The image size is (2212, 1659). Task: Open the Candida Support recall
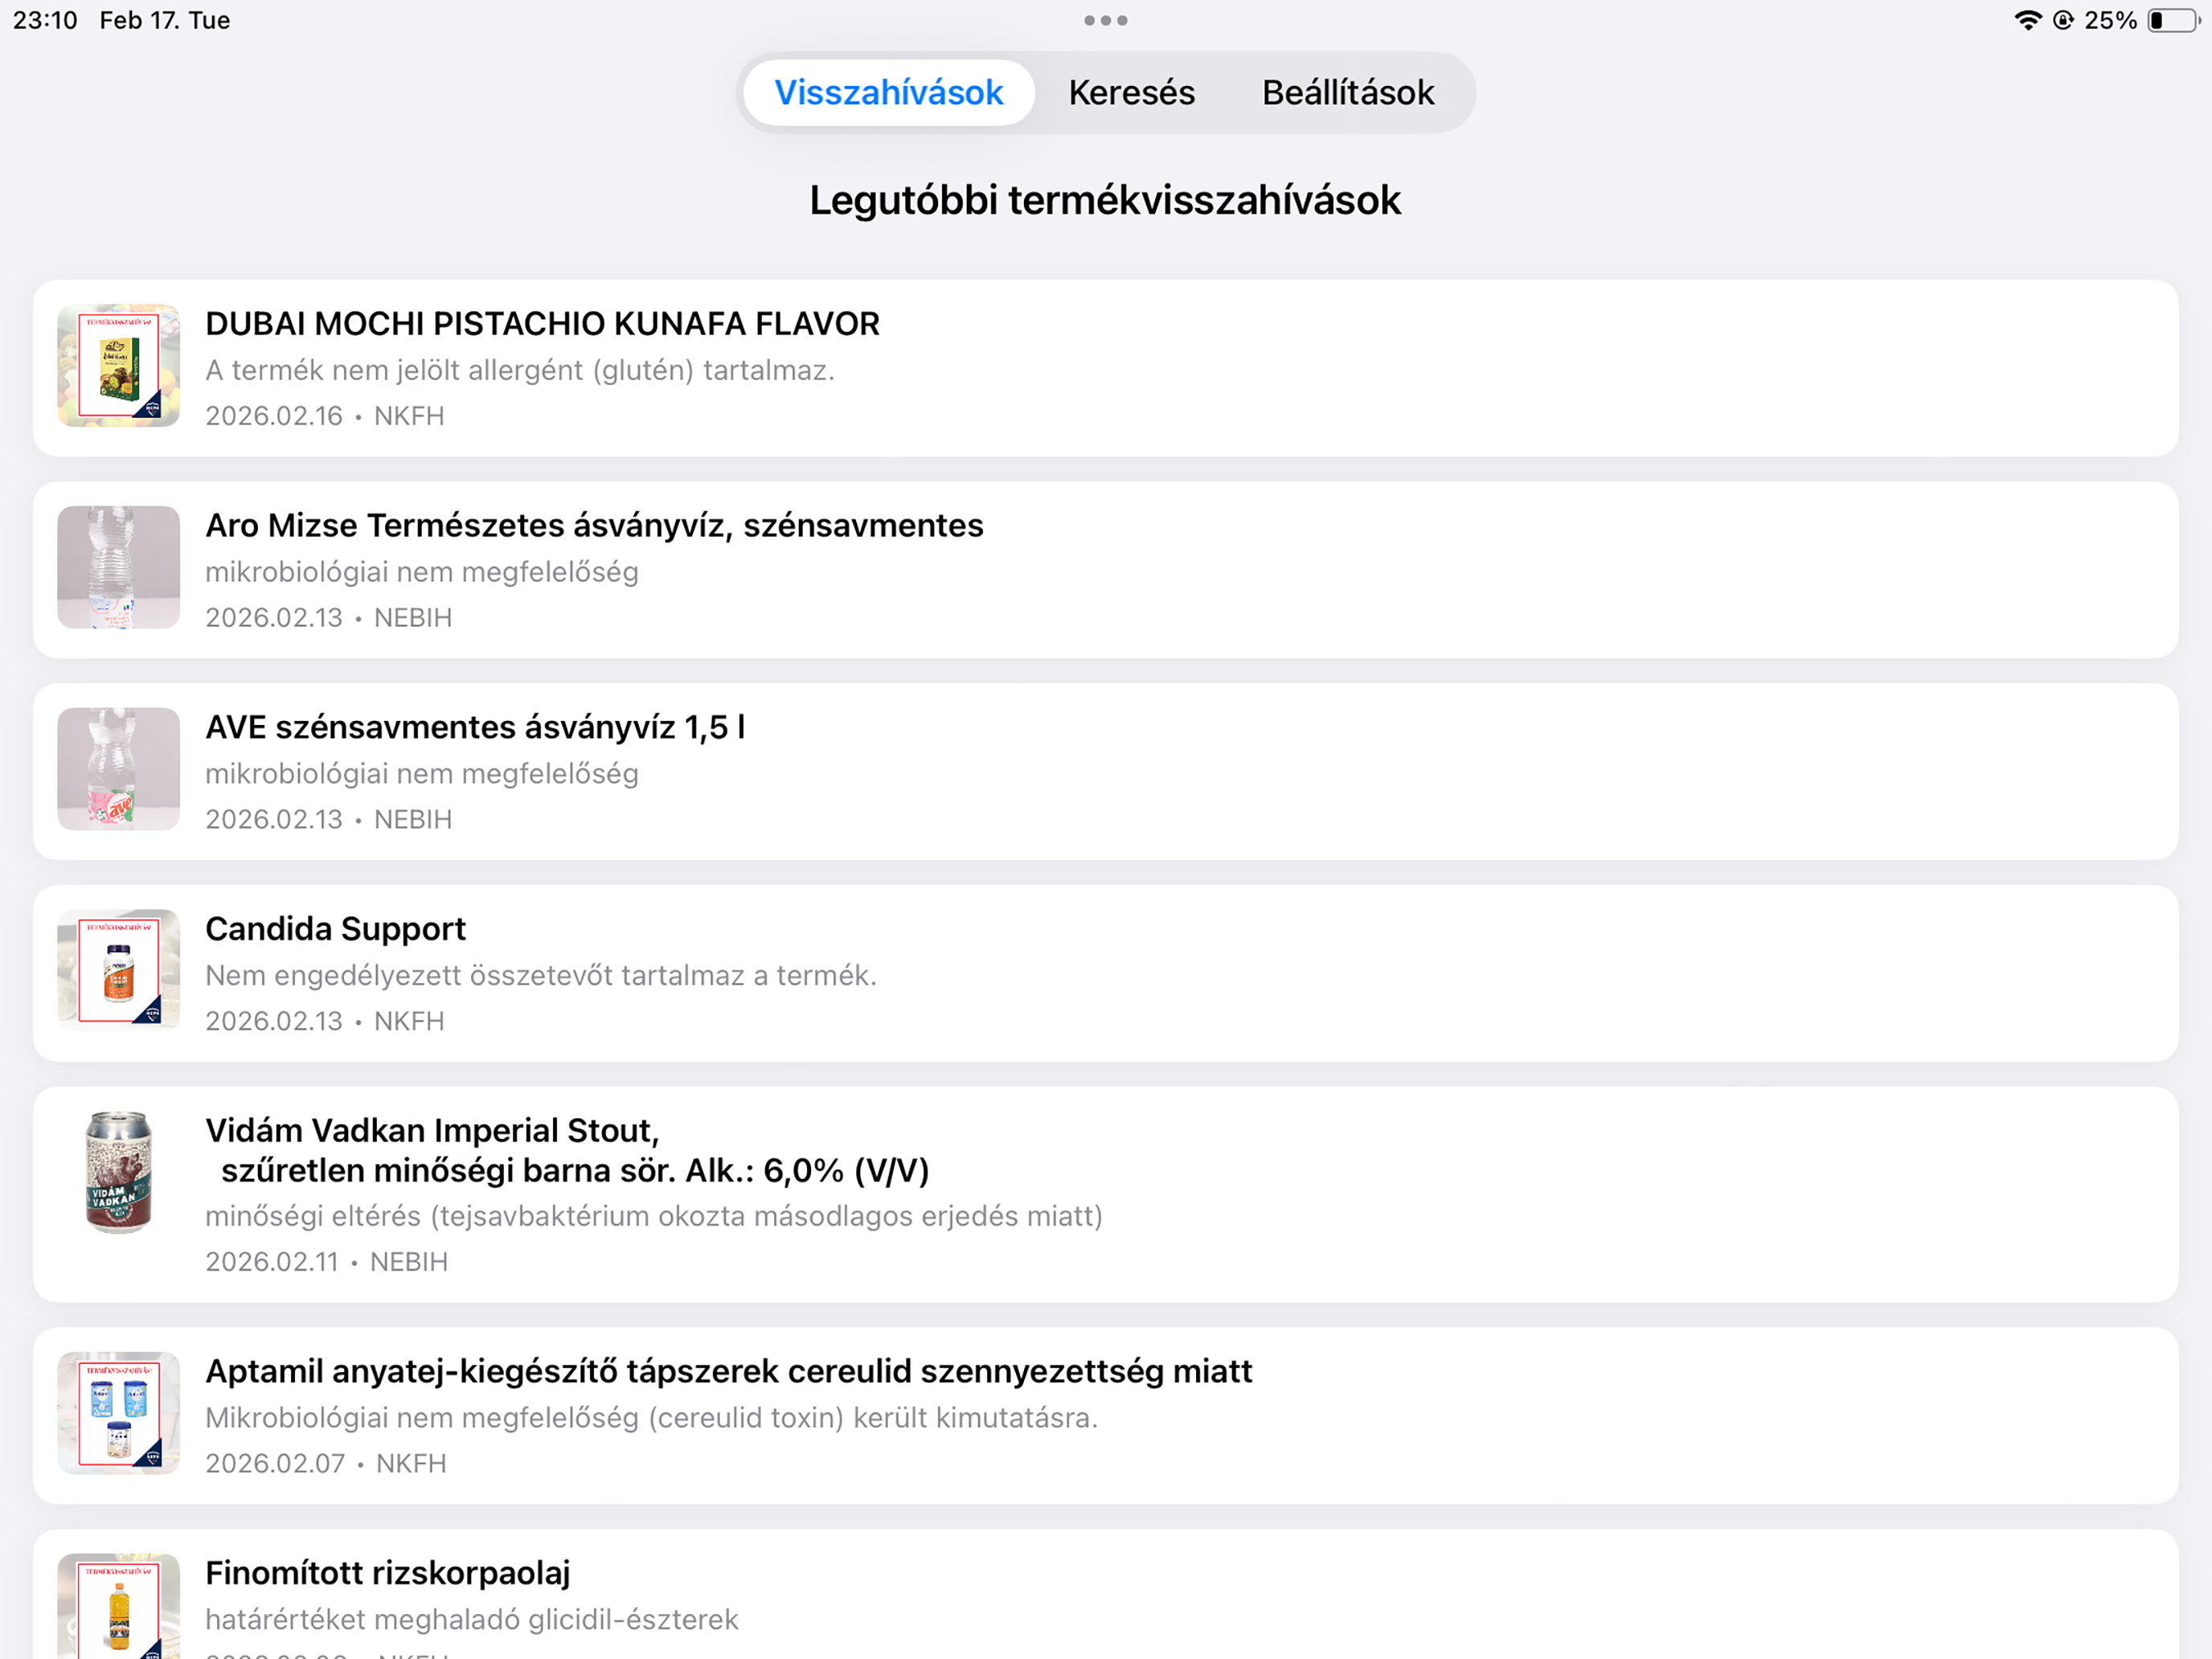click(x=1106, y=973)
